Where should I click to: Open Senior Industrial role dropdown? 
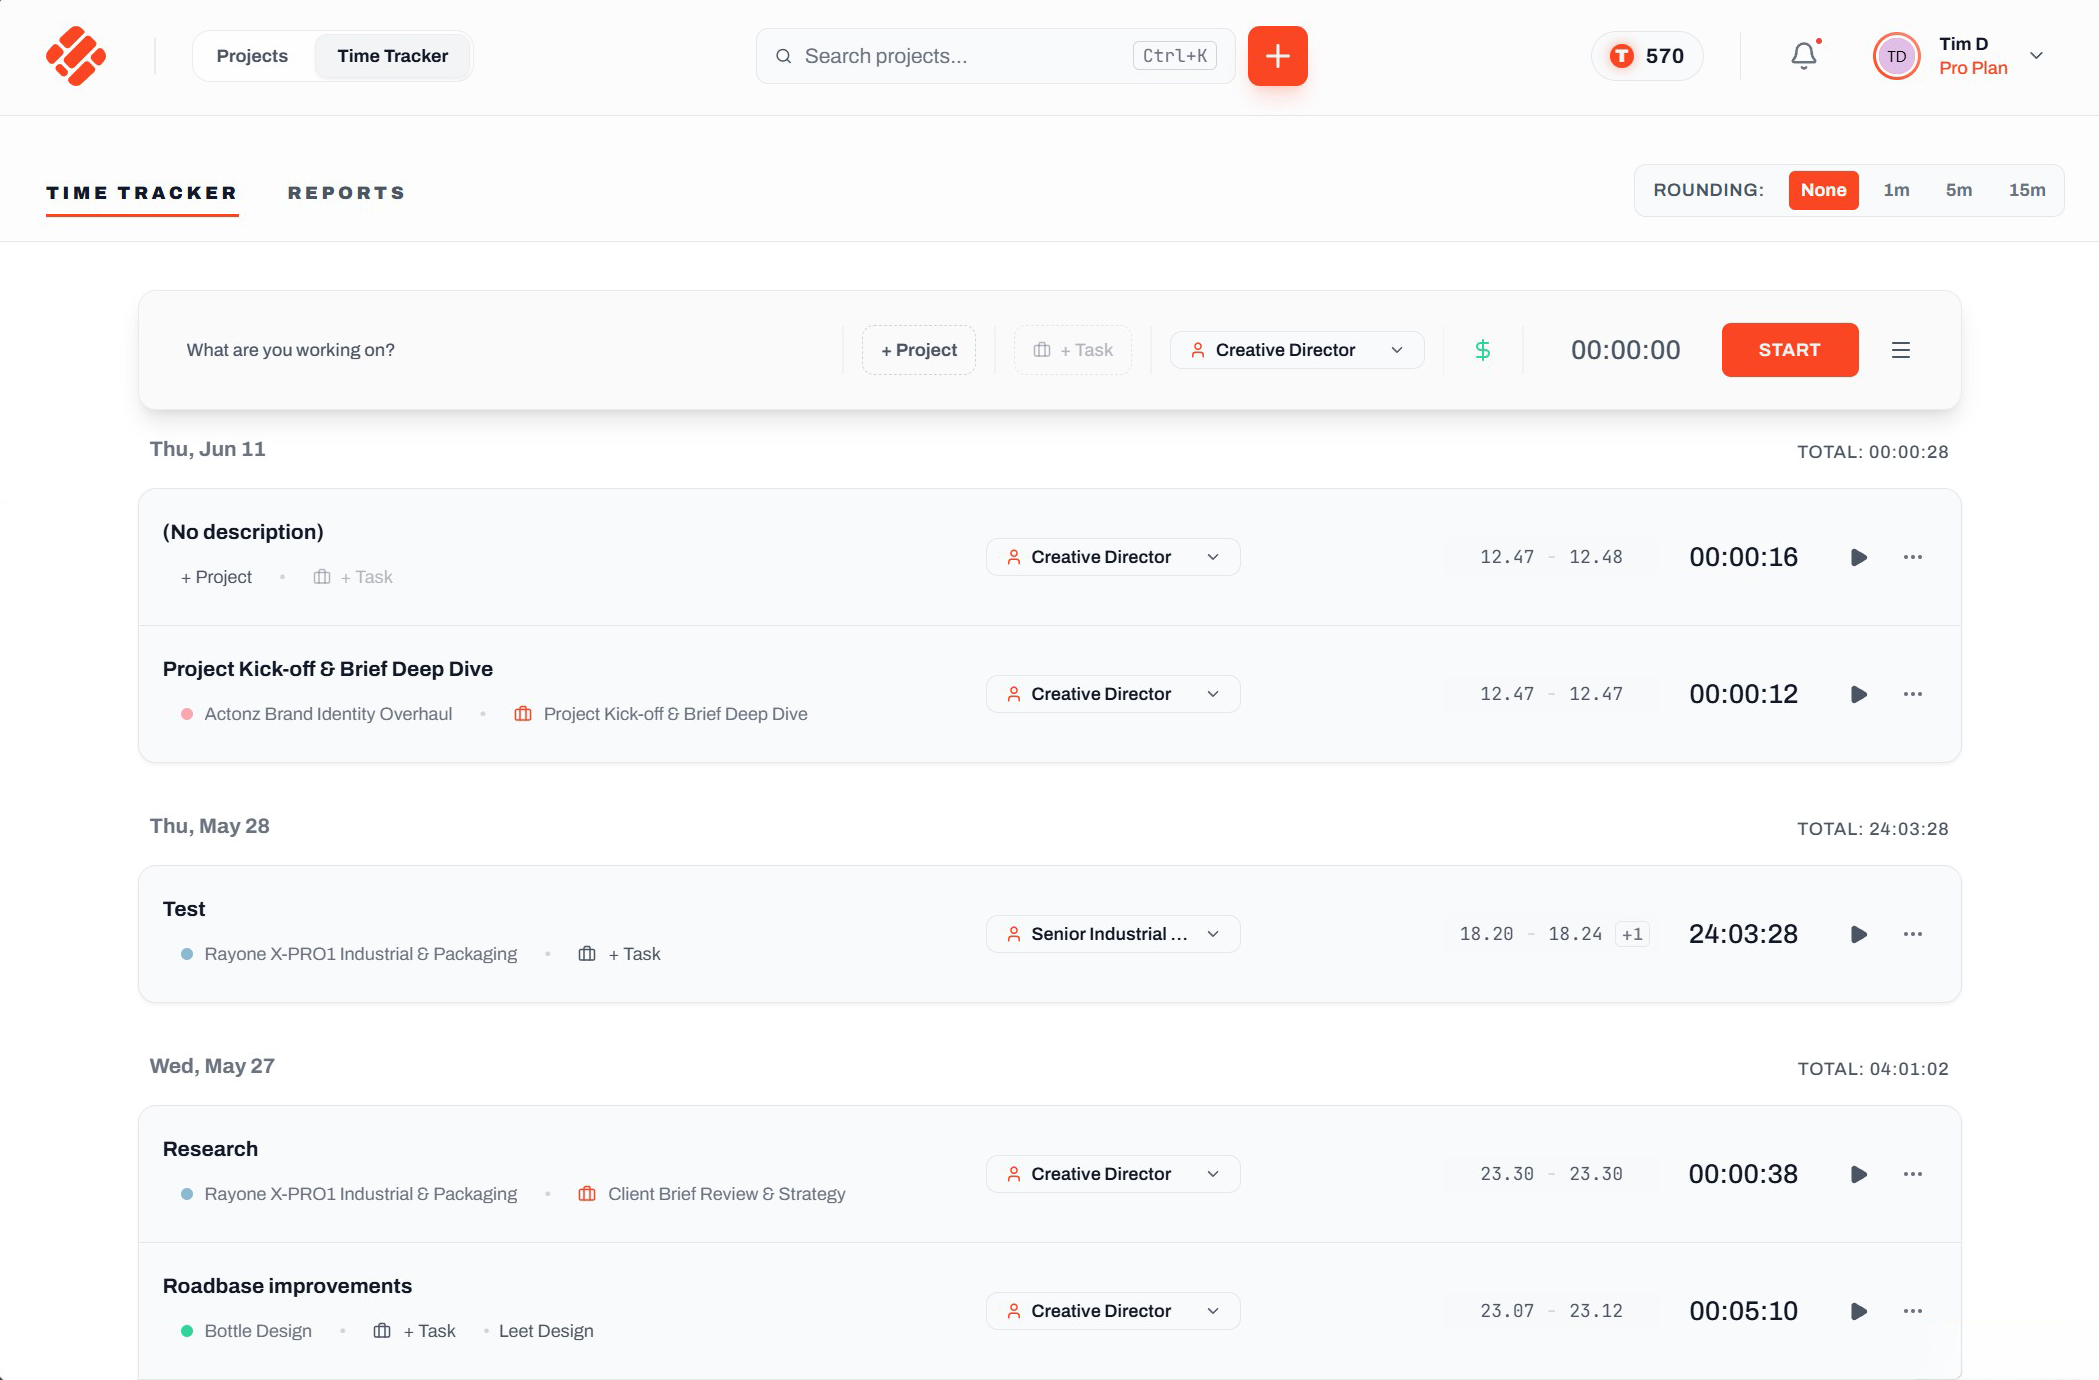tap(1113, 934)
